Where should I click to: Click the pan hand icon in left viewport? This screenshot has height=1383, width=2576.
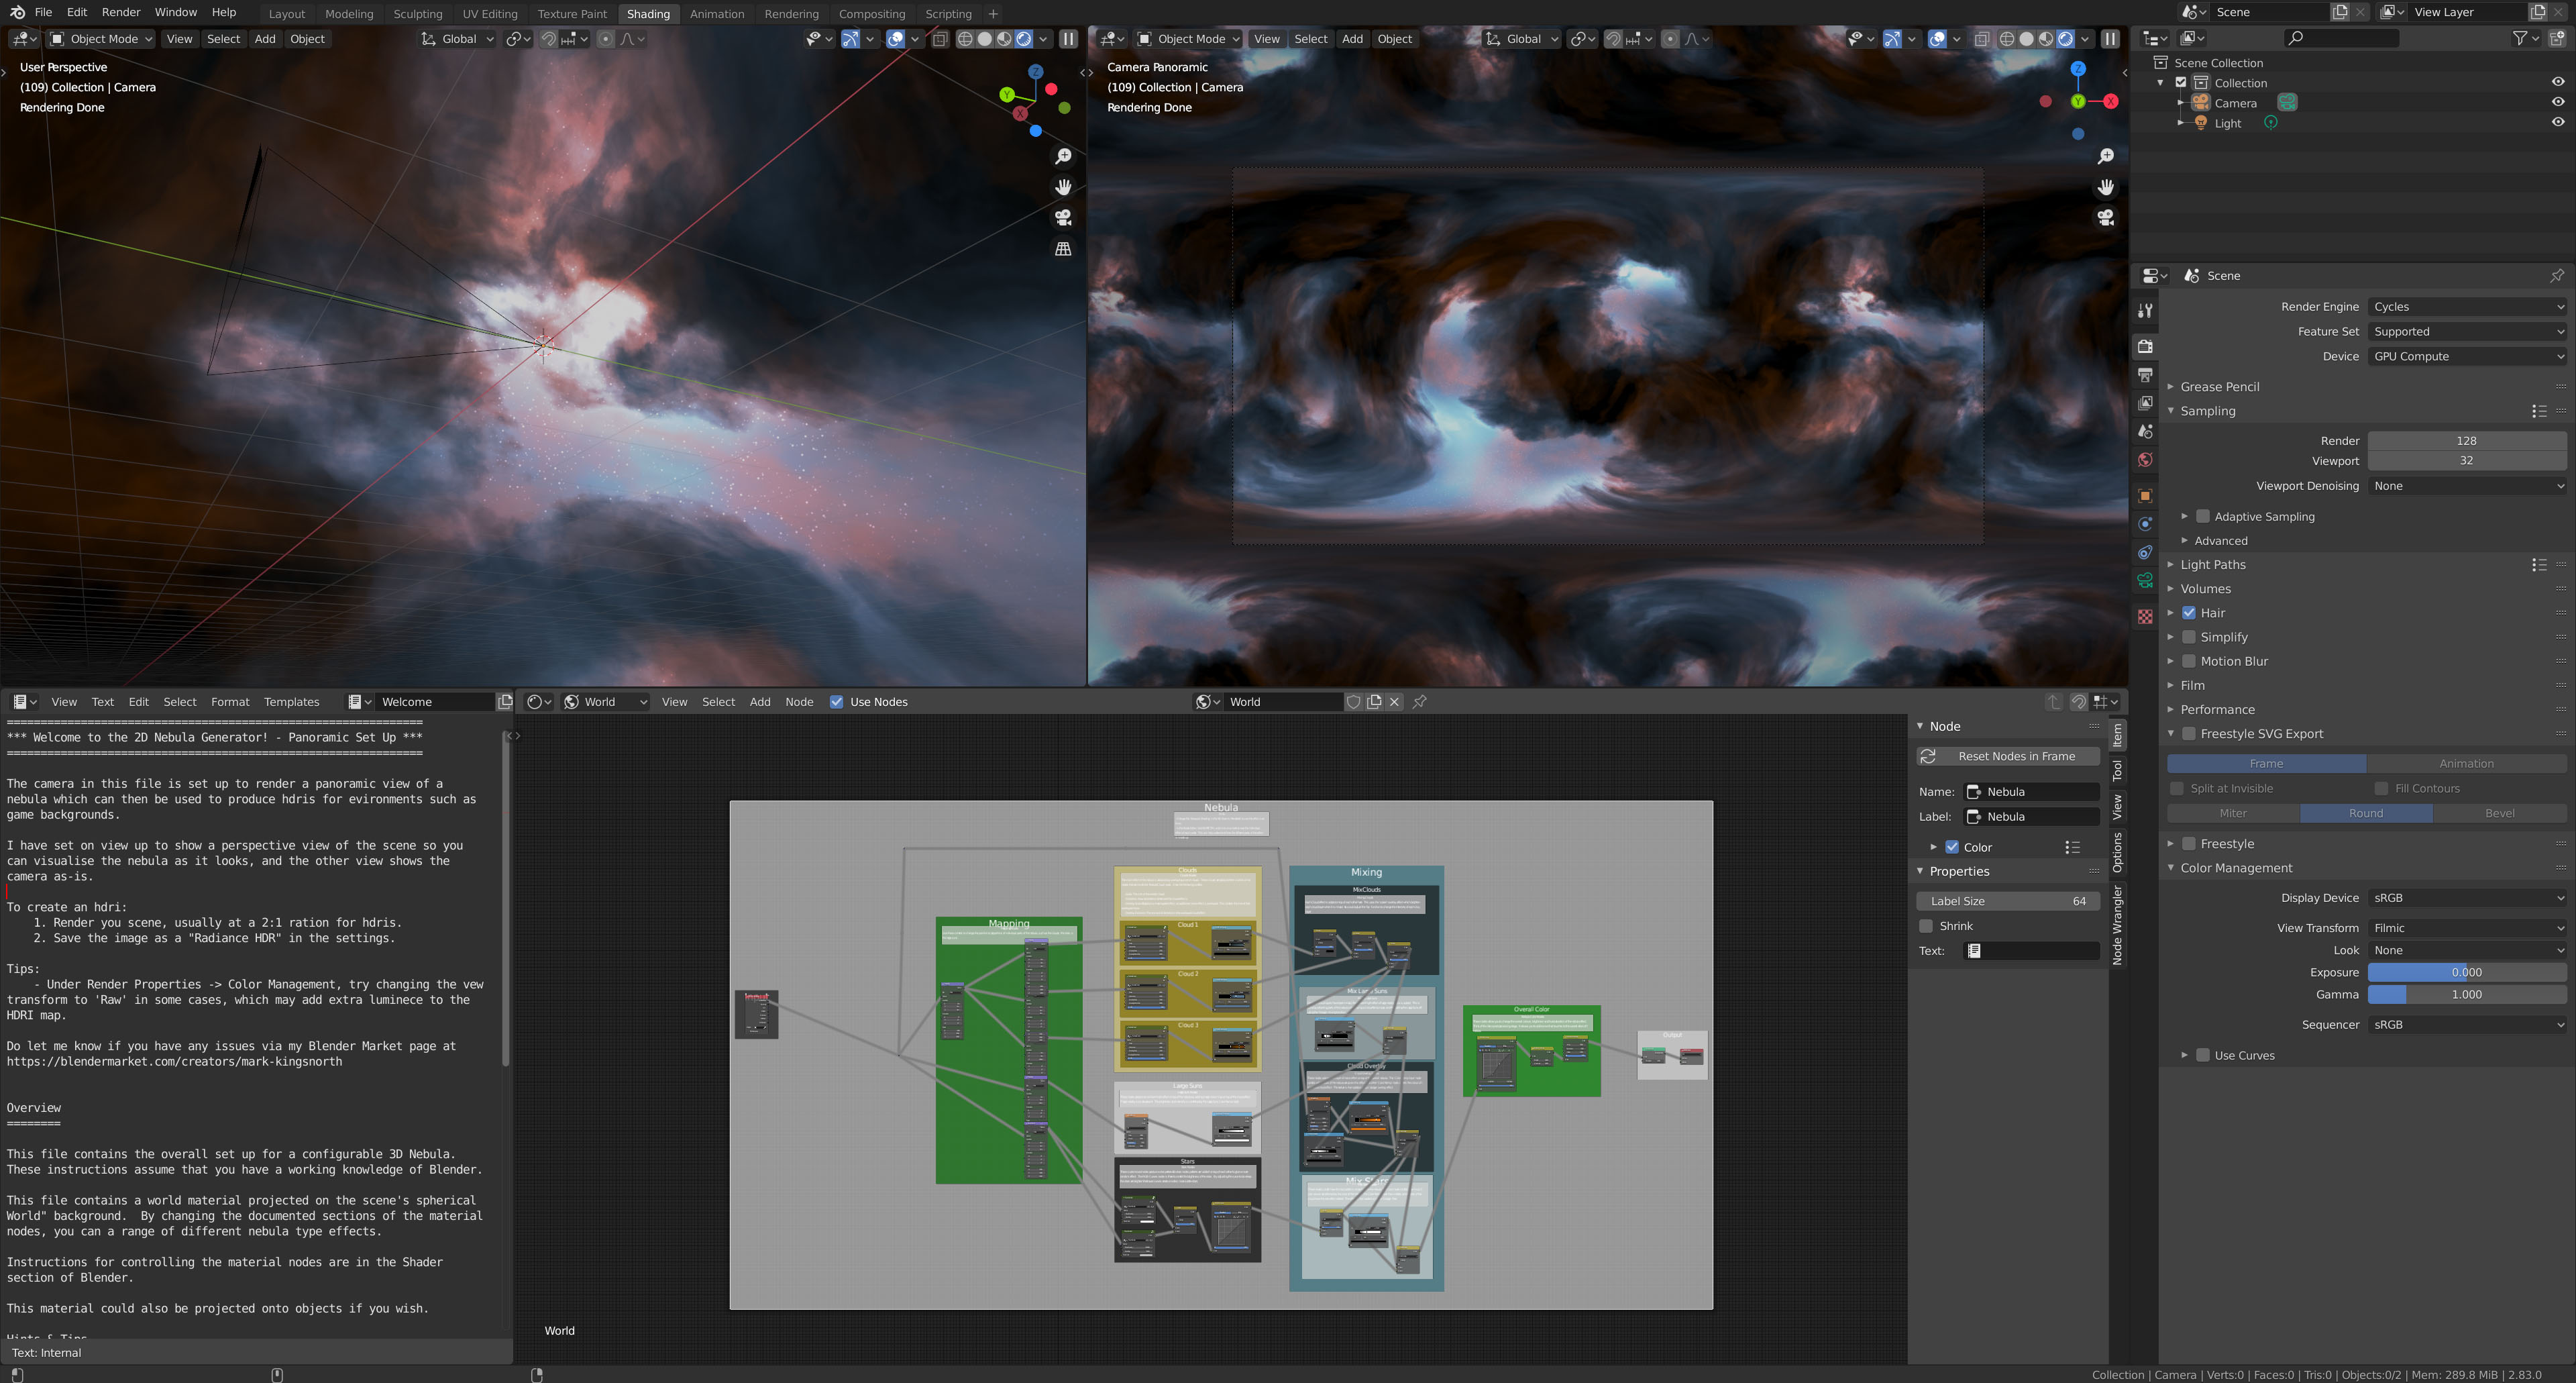pos(1063,187)
